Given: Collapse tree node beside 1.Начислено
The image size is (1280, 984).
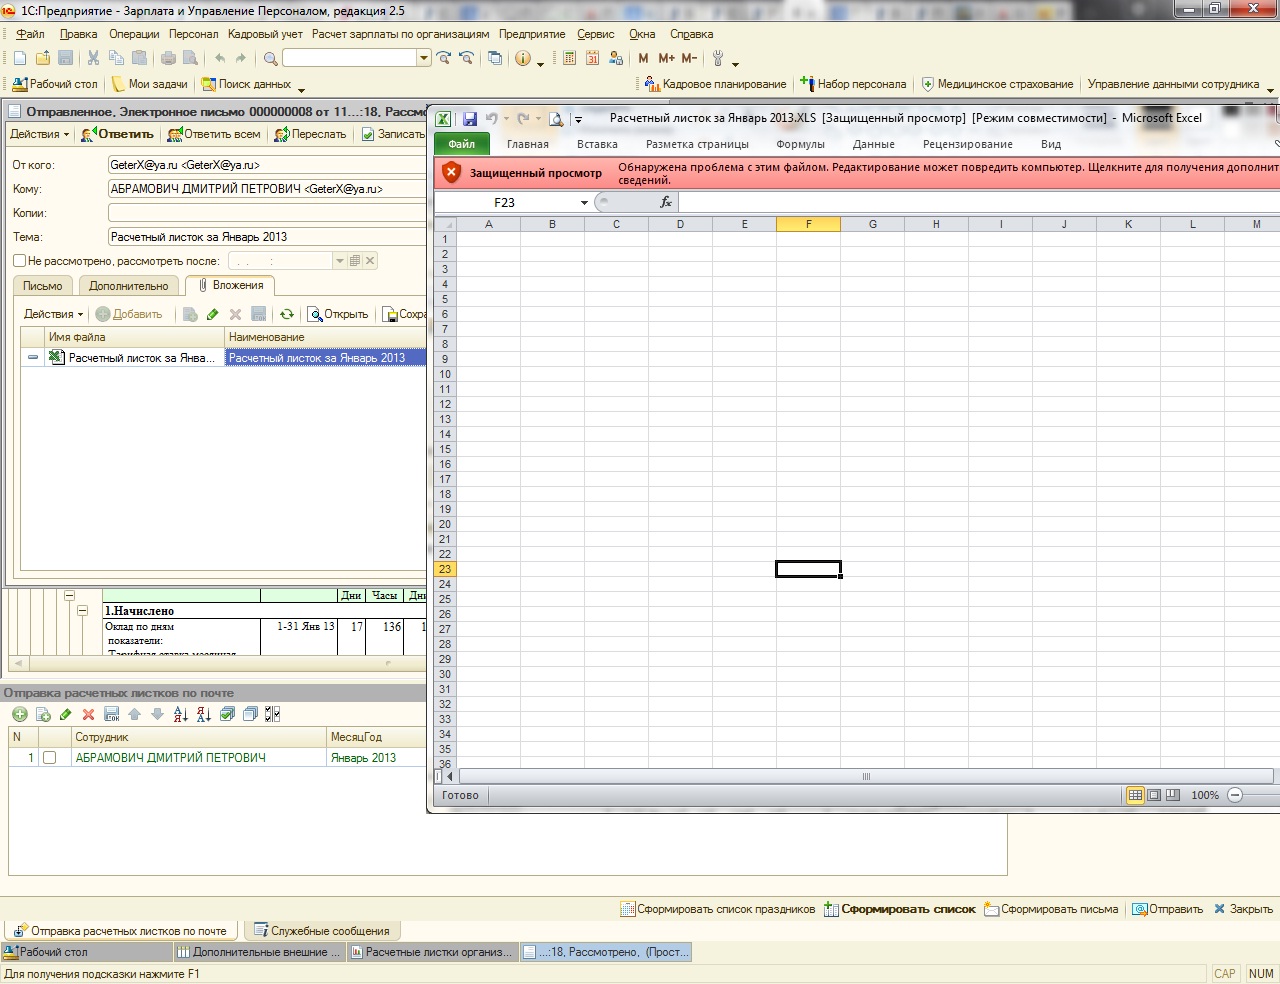Looking at the screenshot, I should 82,610.
